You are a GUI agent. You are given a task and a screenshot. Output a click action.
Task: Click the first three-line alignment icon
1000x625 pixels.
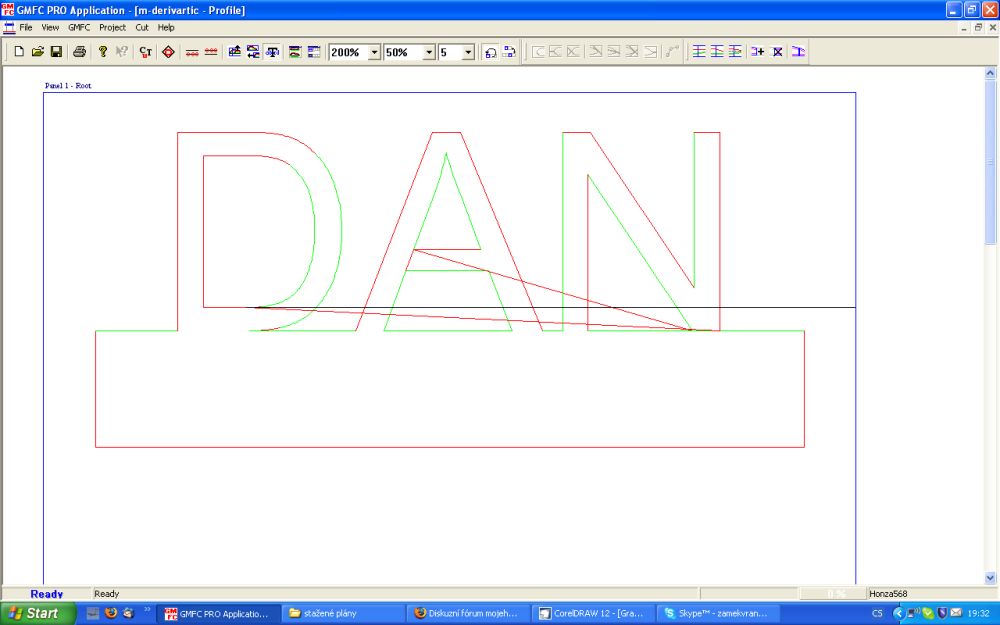coord(699,51)
